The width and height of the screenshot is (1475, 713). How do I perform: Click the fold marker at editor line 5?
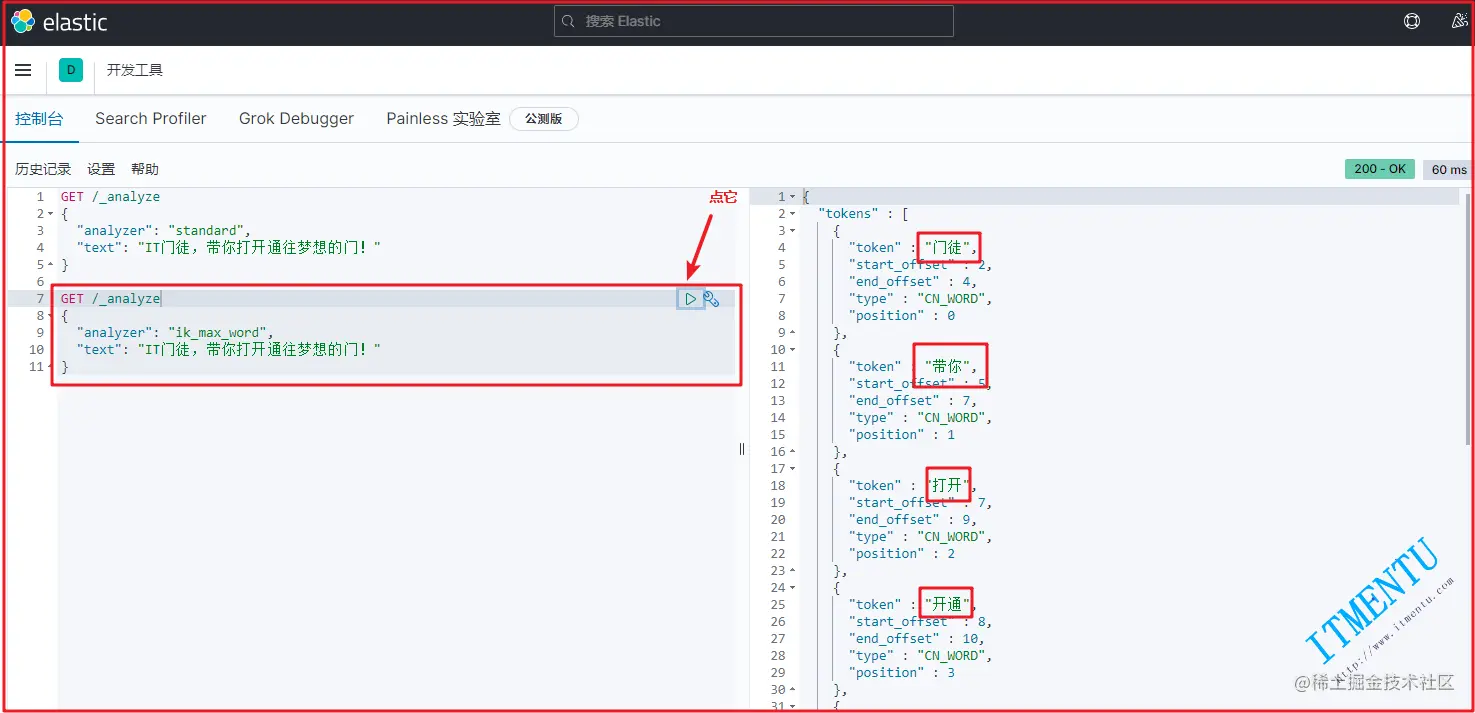[50, 265]
